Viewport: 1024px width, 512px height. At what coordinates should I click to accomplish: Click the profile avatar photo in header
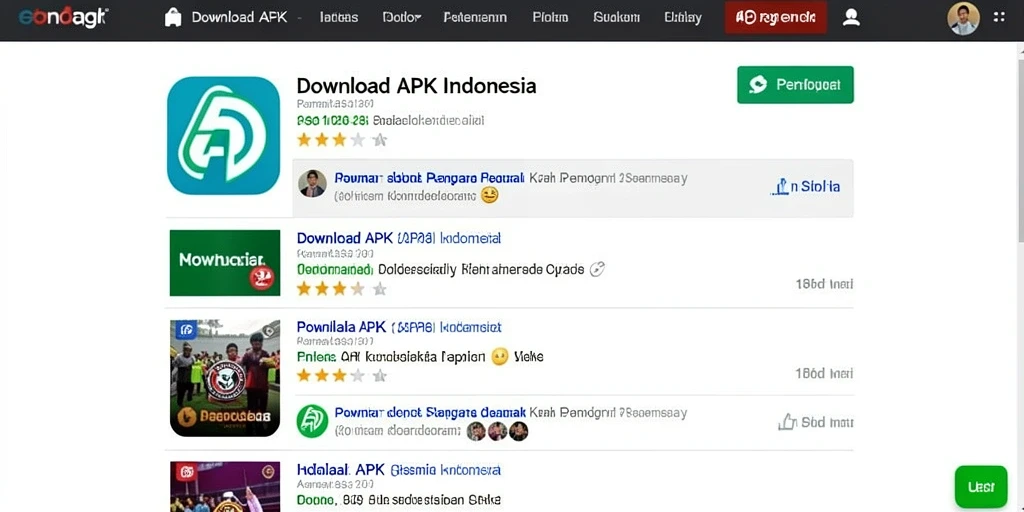coord(963,18)
